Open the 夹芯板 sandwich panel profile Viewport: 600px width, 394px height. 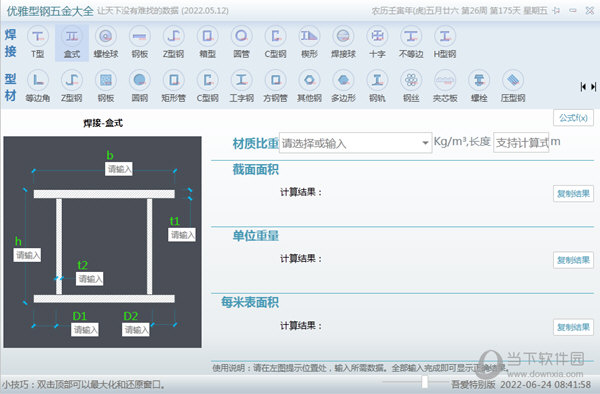pos(445,86)
